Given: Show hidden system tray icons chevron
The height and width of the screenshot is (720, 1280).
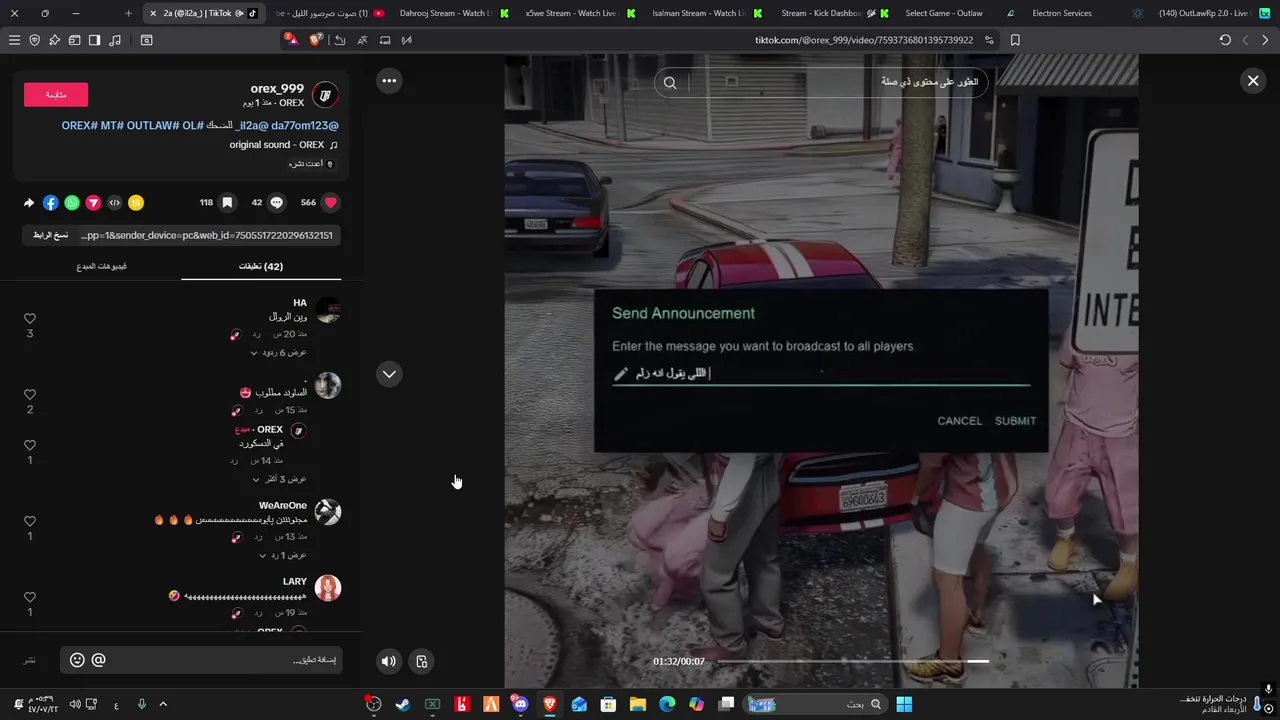Looking at the screenshot, I should pyautogui.click(x=163, y=704).
